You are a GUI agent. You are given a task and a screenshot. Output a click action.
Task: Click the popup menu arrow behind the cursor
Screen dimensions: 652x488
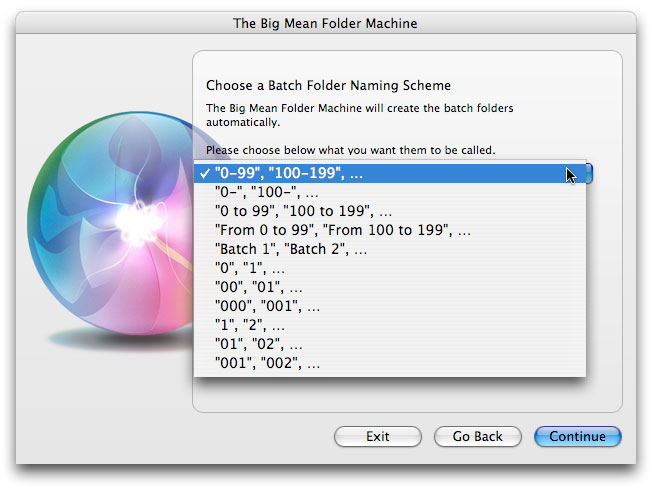click(589, 173)
